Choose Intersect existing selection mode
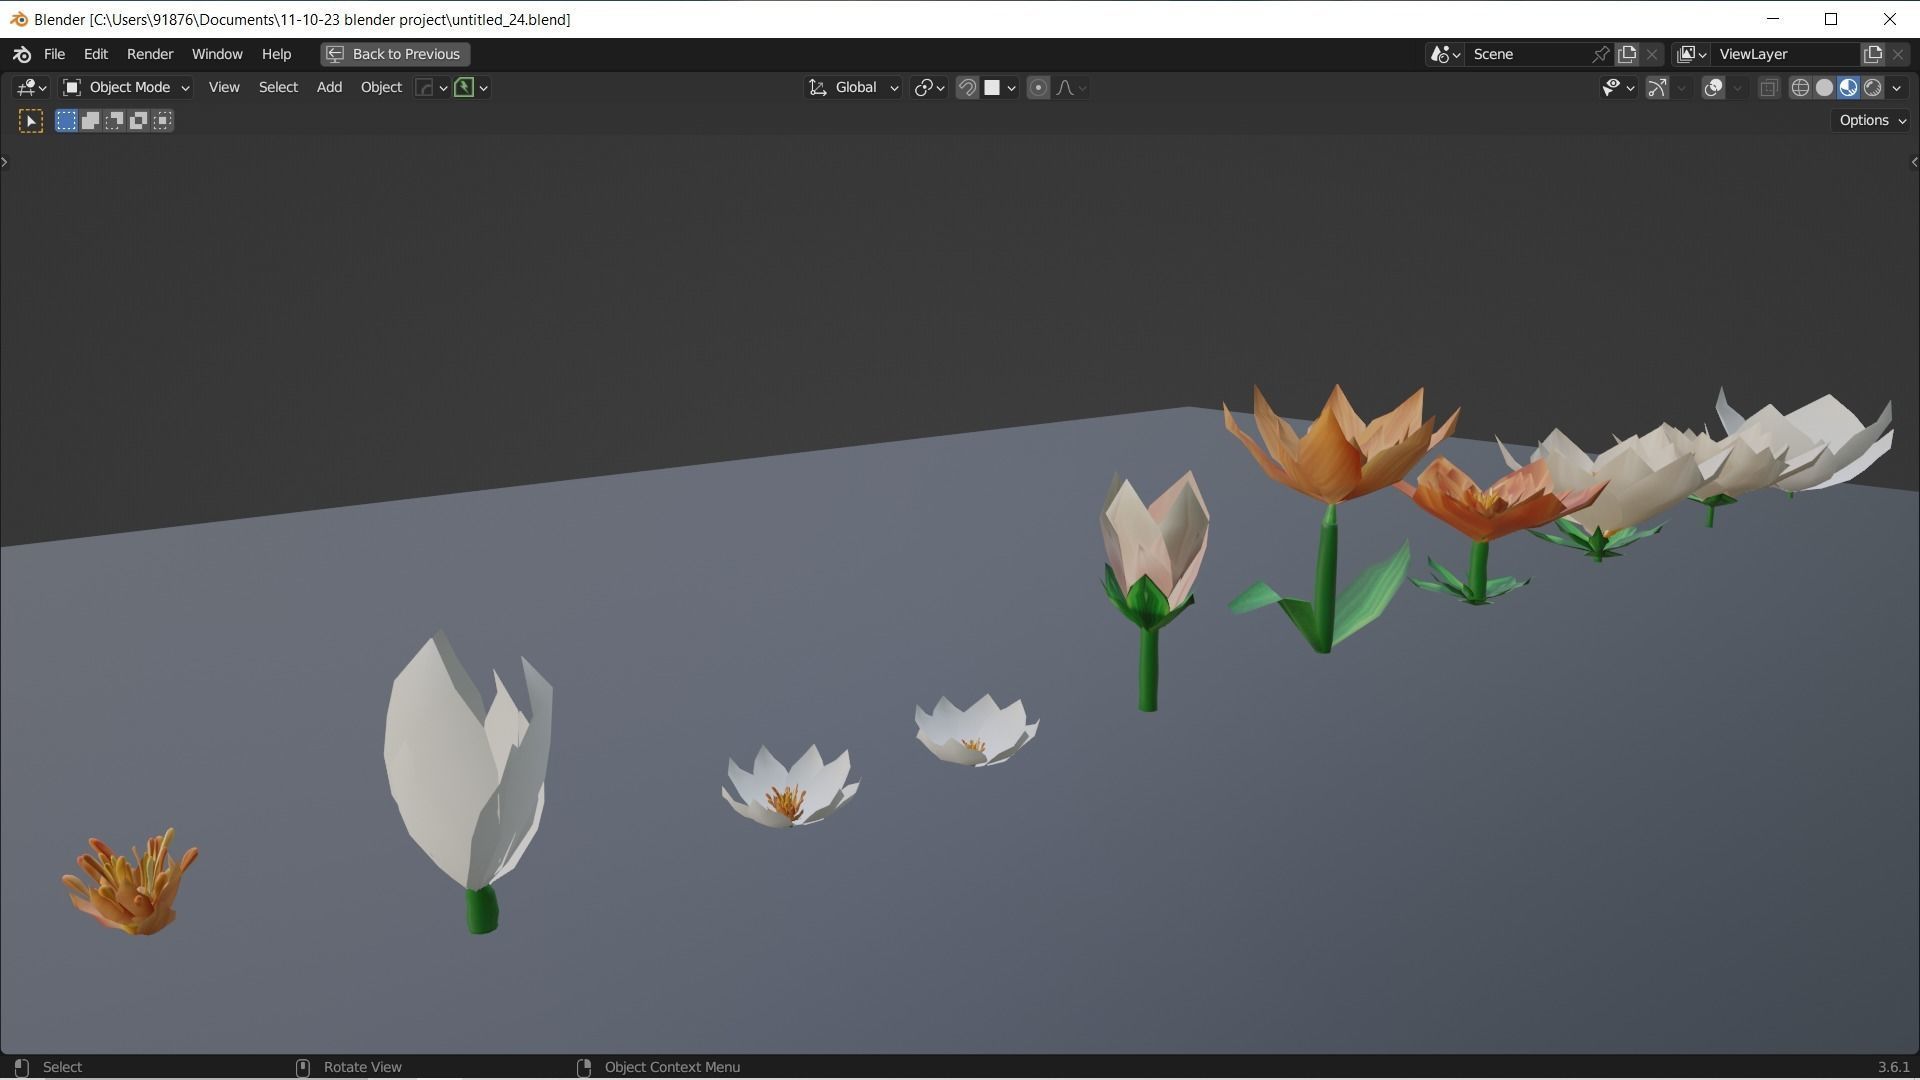This screenshot has height=1080, width=1920. tap(163, 121)
